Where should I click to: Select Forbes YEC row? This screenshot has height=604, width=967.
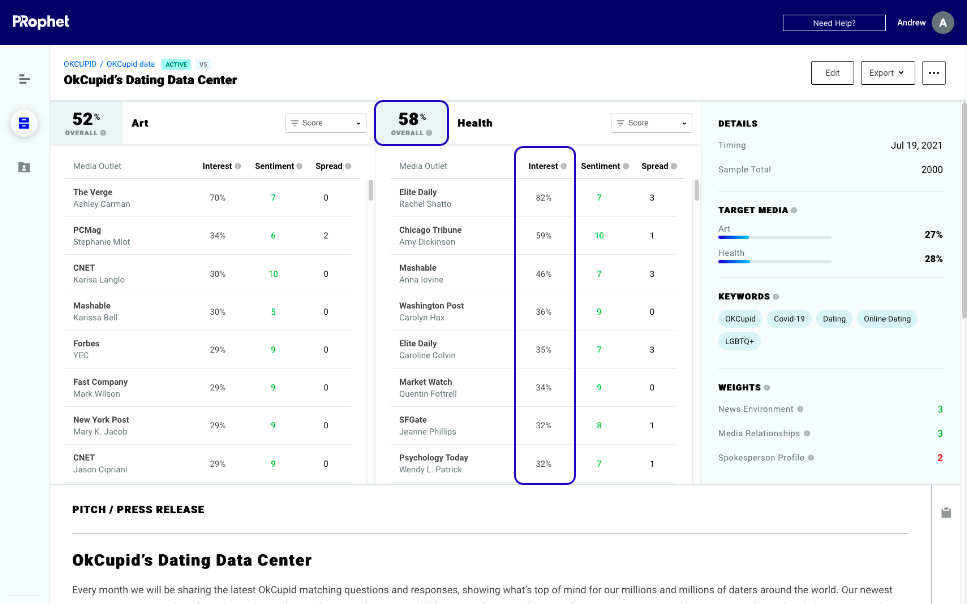(208, 349)
